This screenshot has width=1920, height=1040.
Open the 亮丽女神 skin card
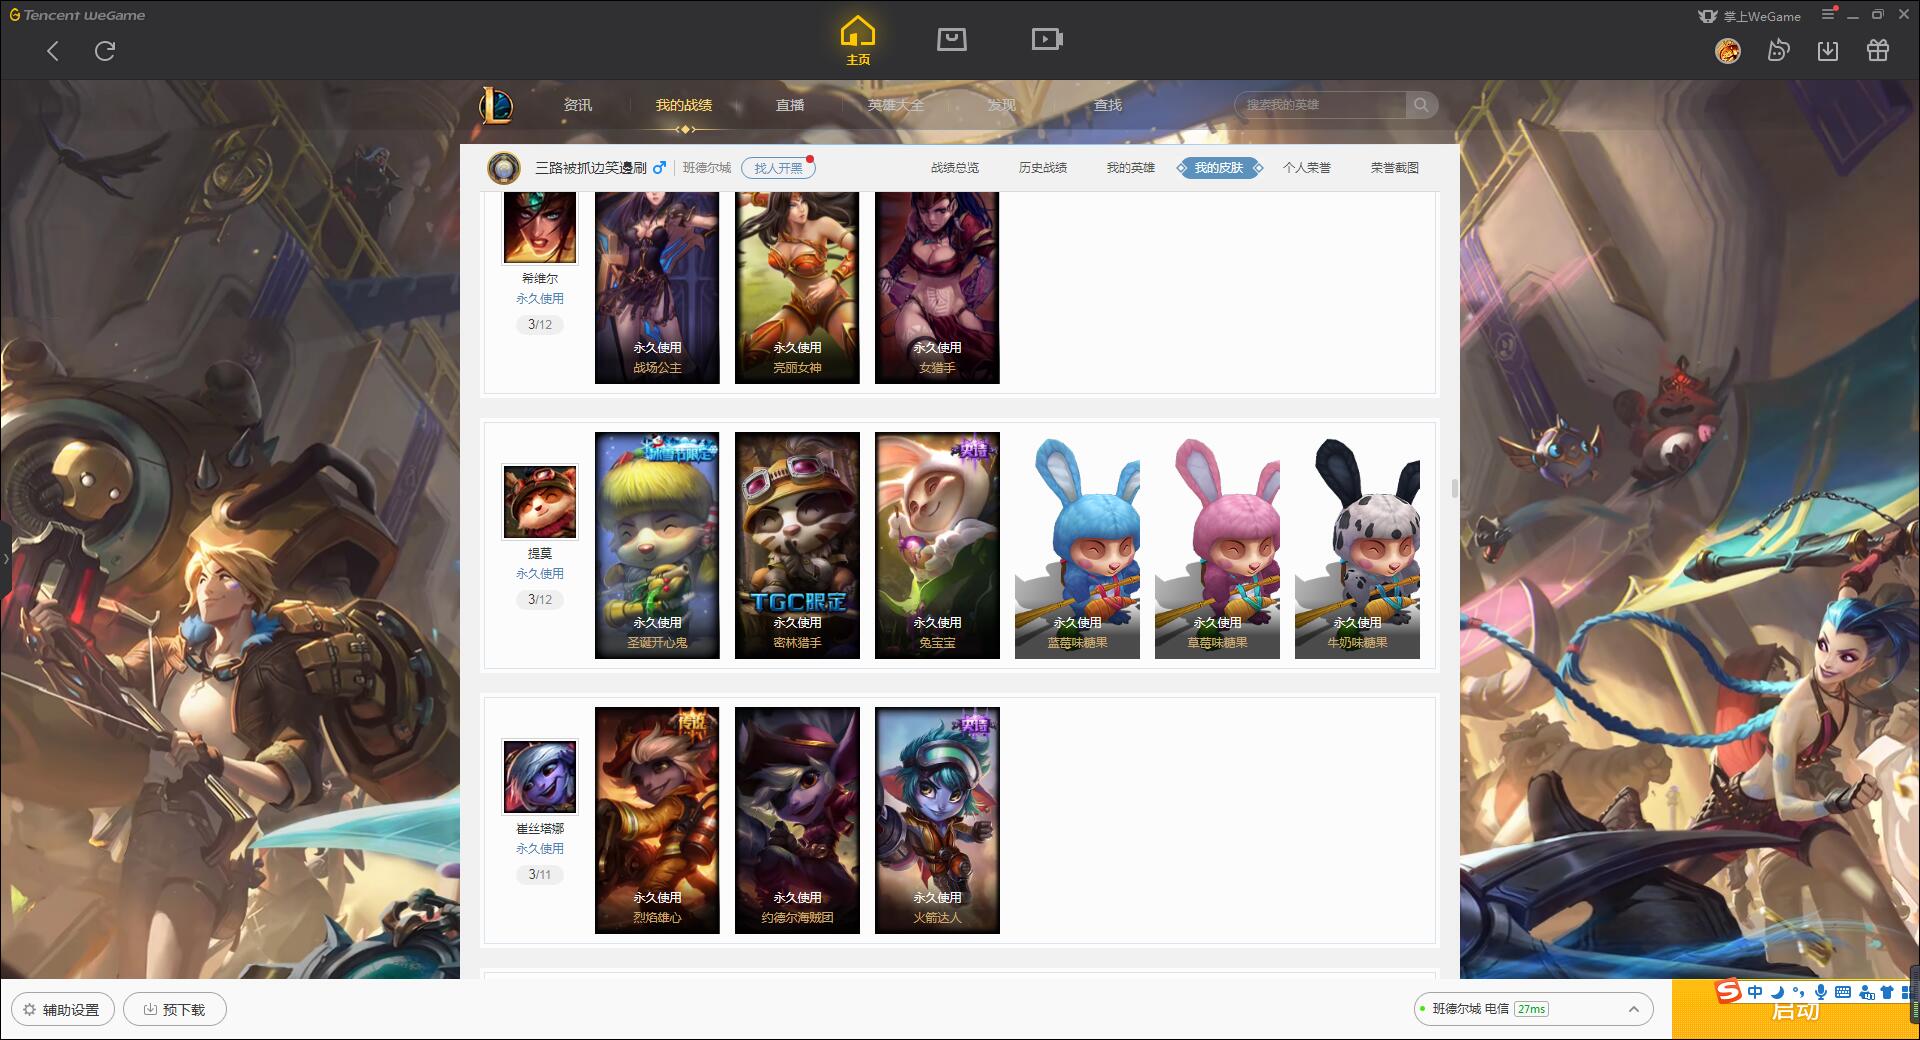pos(797,288)
